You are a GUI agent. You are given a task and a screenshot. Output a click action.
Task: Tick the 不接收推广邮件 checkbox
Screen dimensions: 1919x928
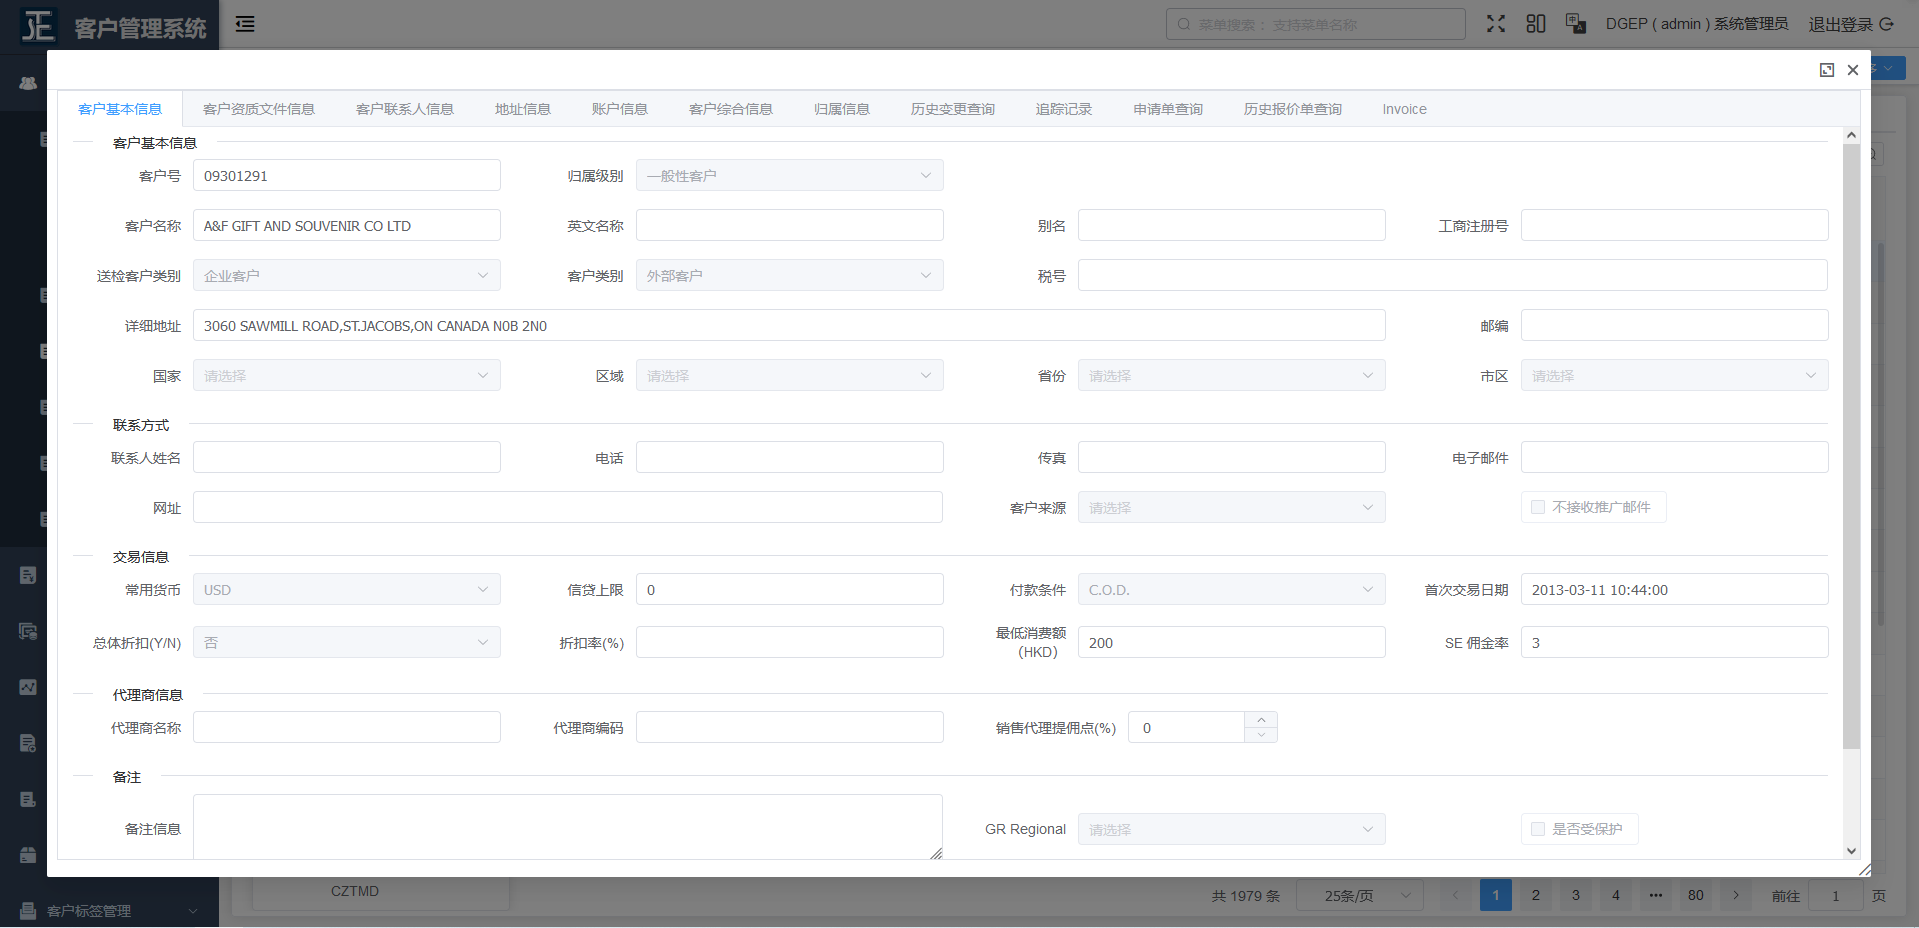[x=1538, y=507]
